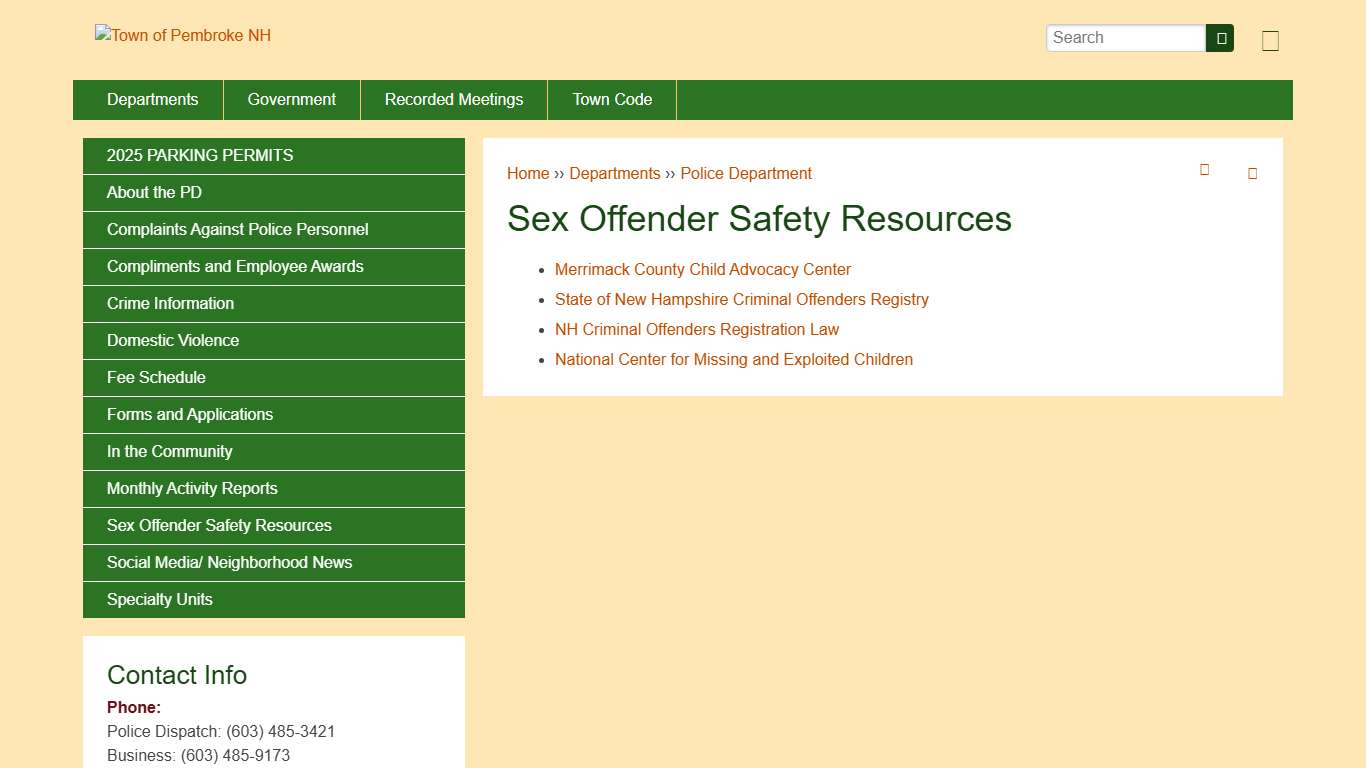The height and width of the screenshot is (768, 1366).
Task: Click the green search submit icon
Action: pyautogui.click(x=1219, y=37)
